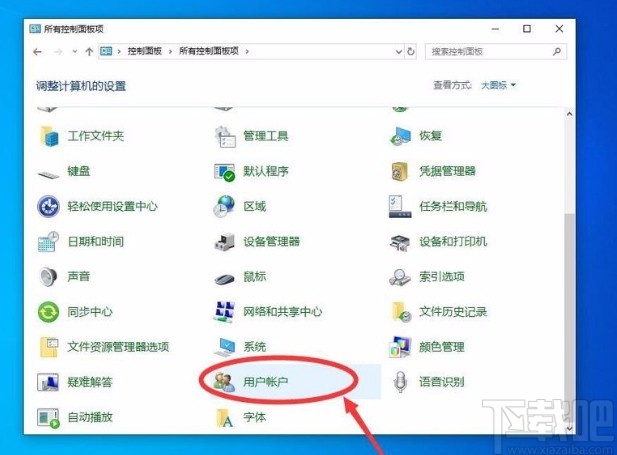The width and height of the screenshot is (617, 455).
Task: Open 大图标 view mode dropdown
Action: coord(498,85)
